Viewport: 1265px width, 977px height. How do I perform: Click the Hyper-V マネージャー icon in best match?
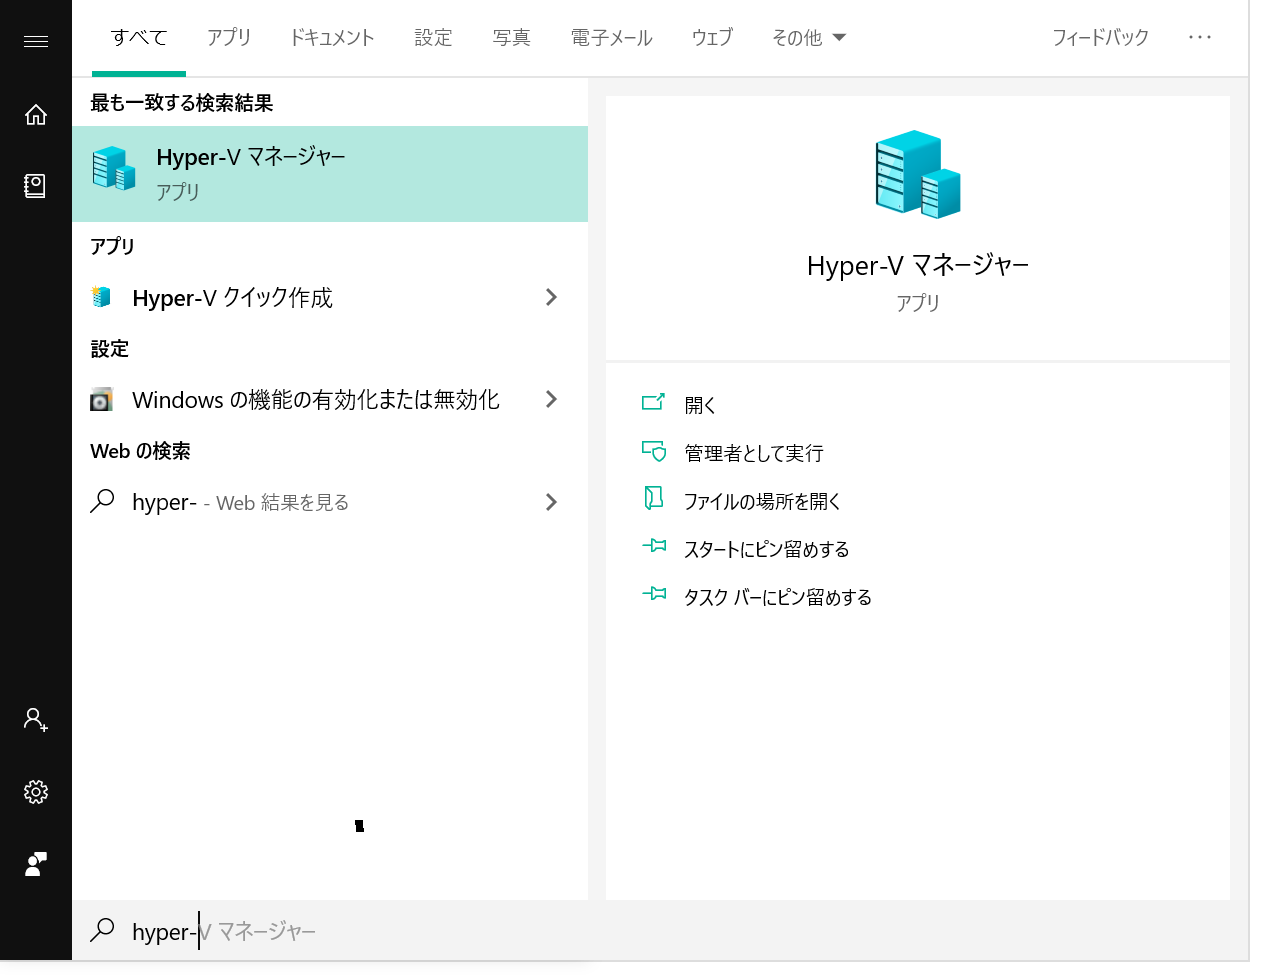(114, 169)
